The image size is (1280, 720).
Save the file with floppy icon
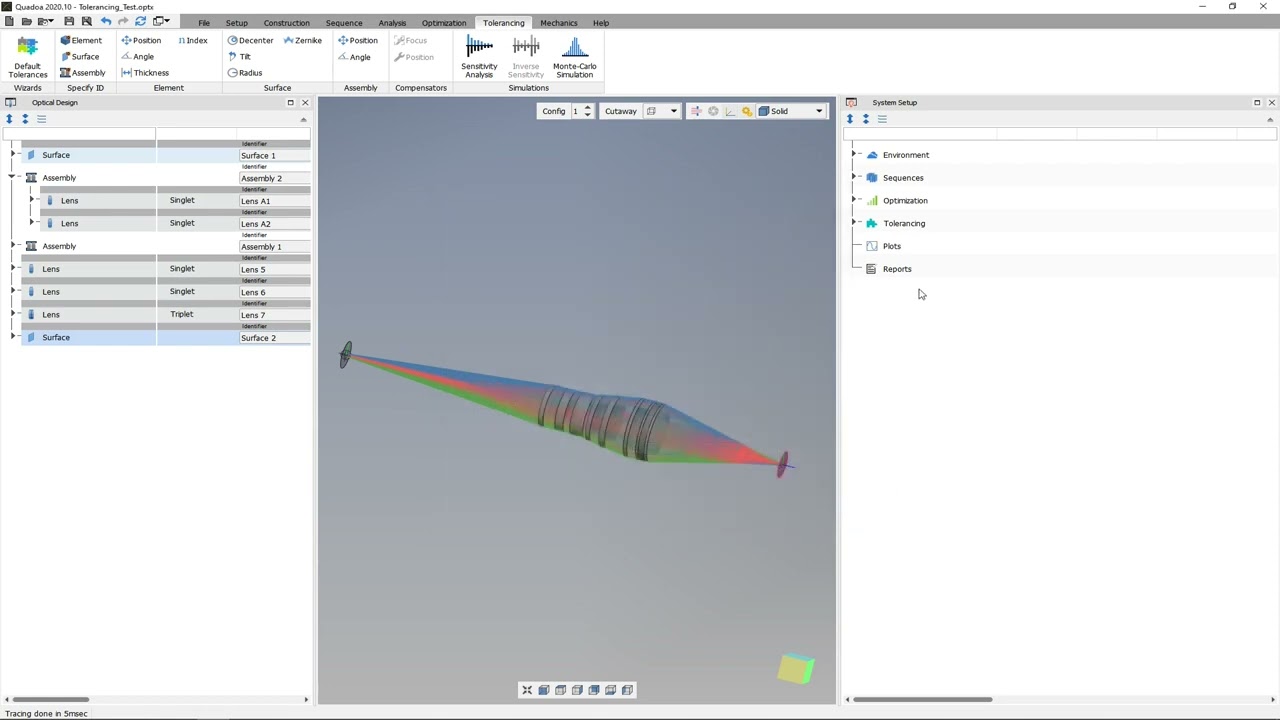pyautogui.click(x=69, y=21)
